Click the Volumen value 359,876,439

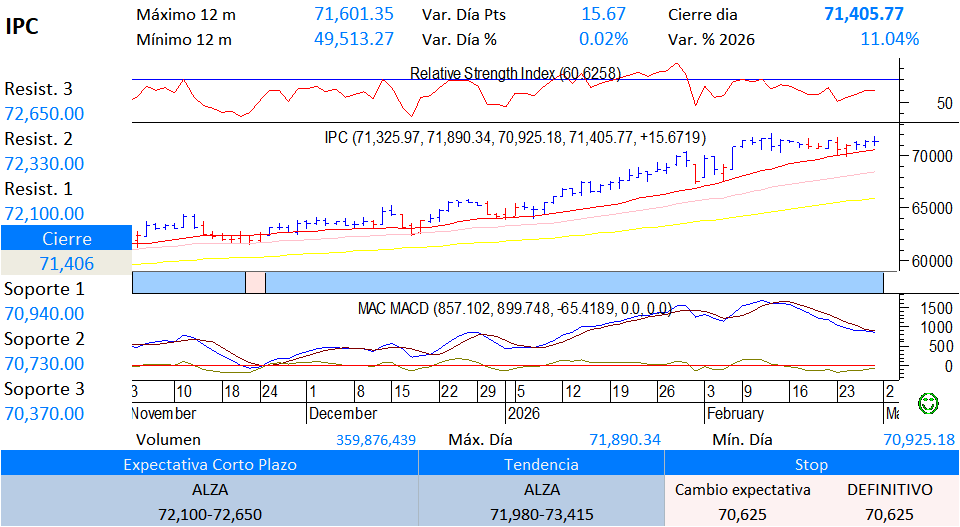(x=376, y=440)
